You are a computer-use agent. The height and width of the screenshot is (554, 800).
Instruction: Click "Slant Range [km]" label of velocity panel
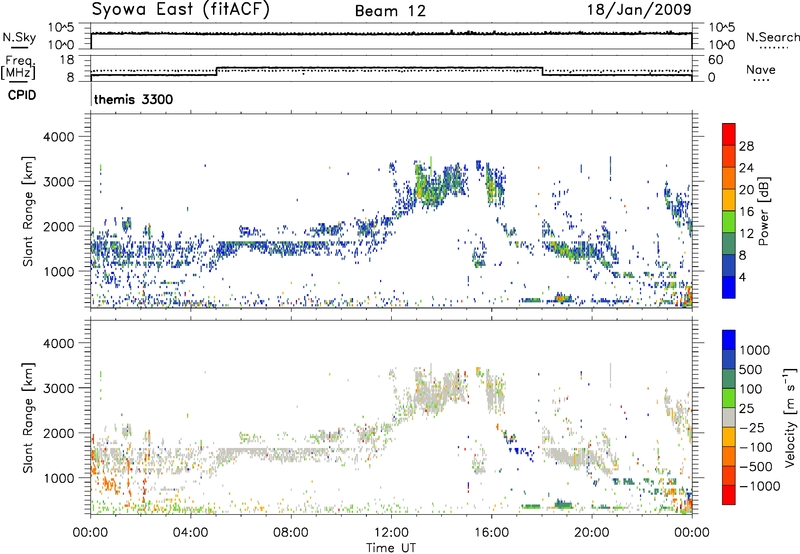coord(28,417)
